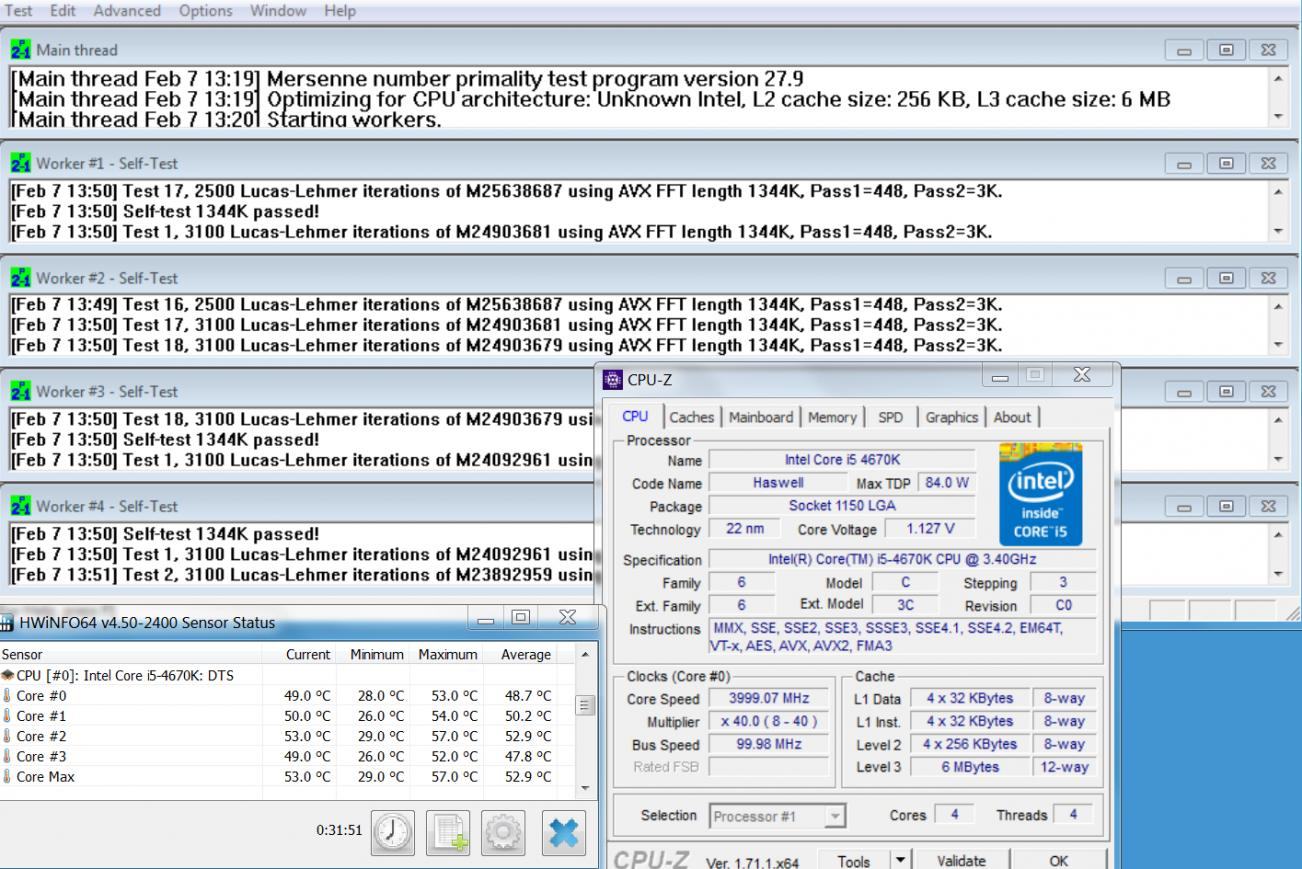Click the Intel Core i5 4670K name field

841,460
